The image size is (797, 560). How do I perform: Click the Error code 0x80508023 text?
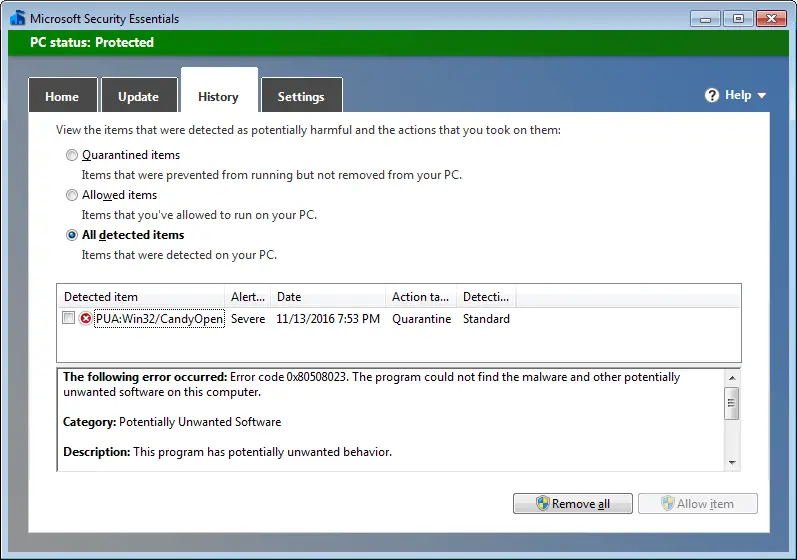(288, 377)
